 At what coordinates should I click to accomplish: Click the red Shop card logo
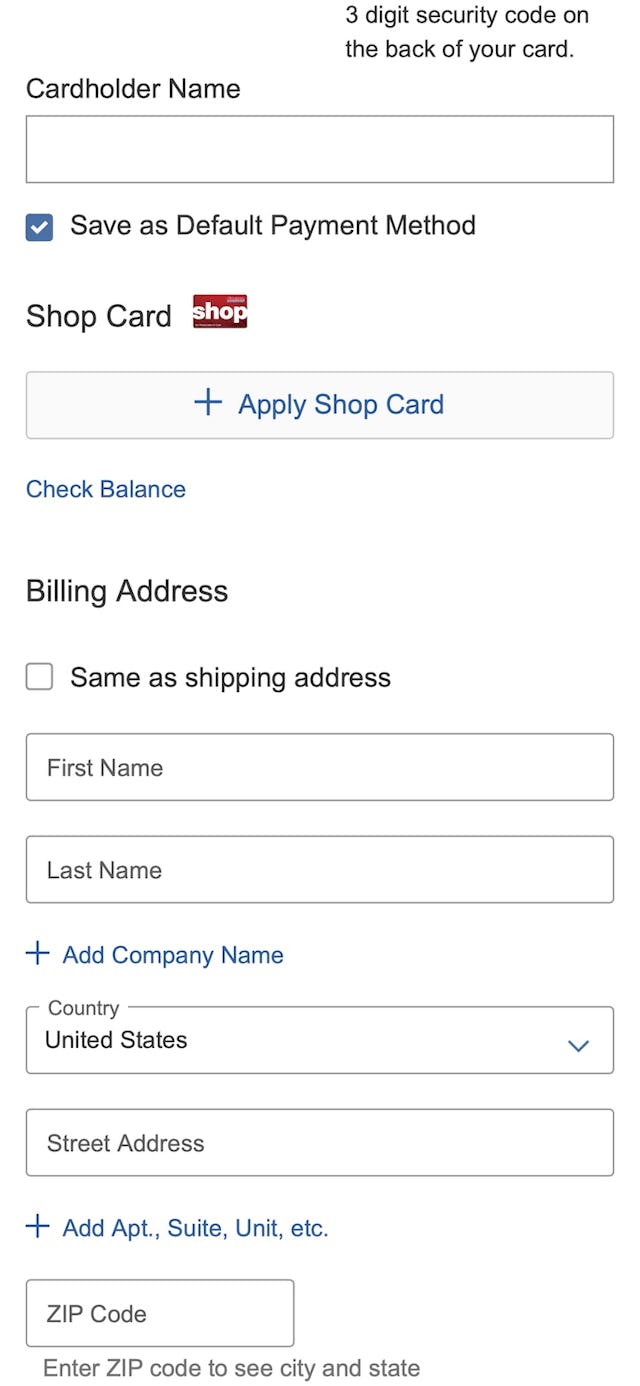tap(218, 311)
